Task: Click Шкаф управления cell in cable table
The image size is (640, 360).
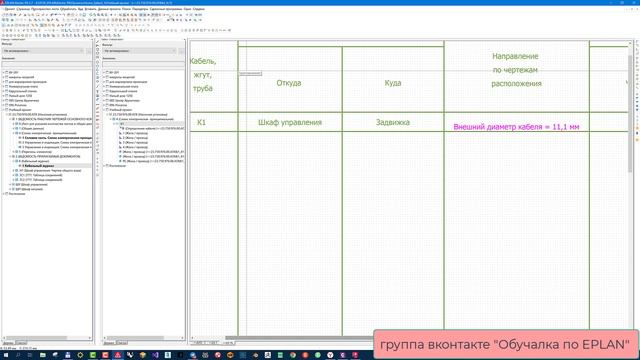Action: [290, 122]
